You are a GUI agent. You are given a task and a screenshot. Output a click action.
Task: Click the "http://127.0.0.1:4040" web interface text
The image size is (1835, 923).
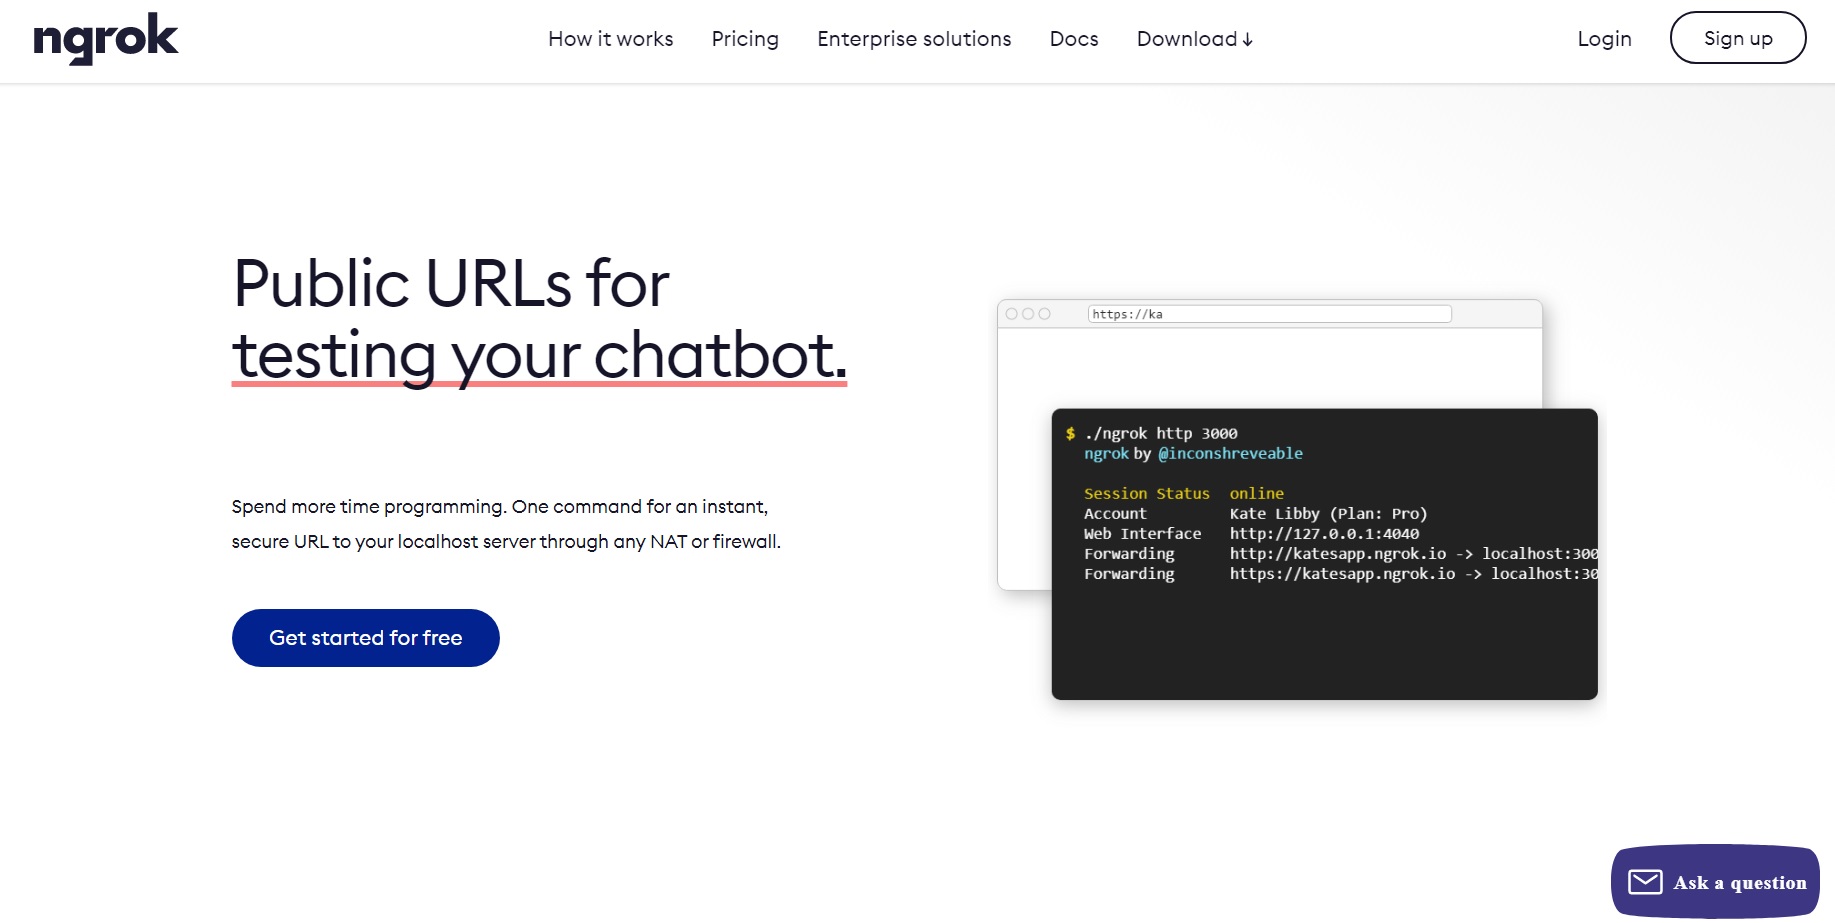tap(1324, 534)
